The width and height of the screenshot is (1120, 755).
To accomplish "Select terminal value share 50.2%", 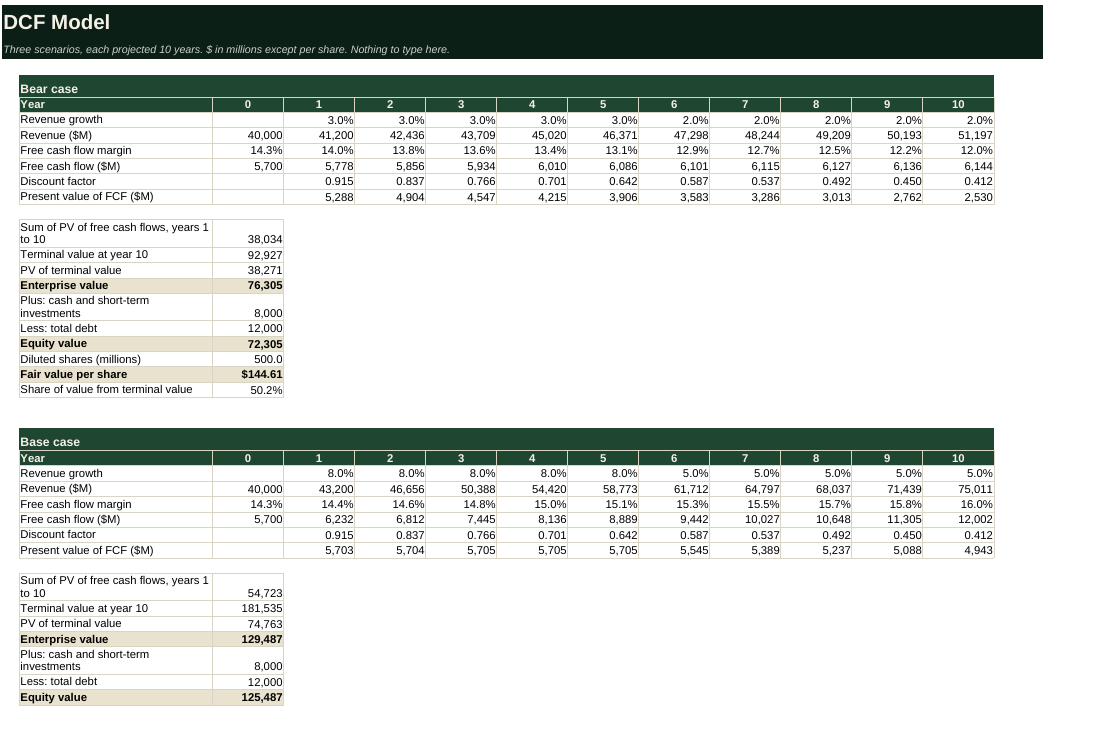I will [x=248, y=390].
